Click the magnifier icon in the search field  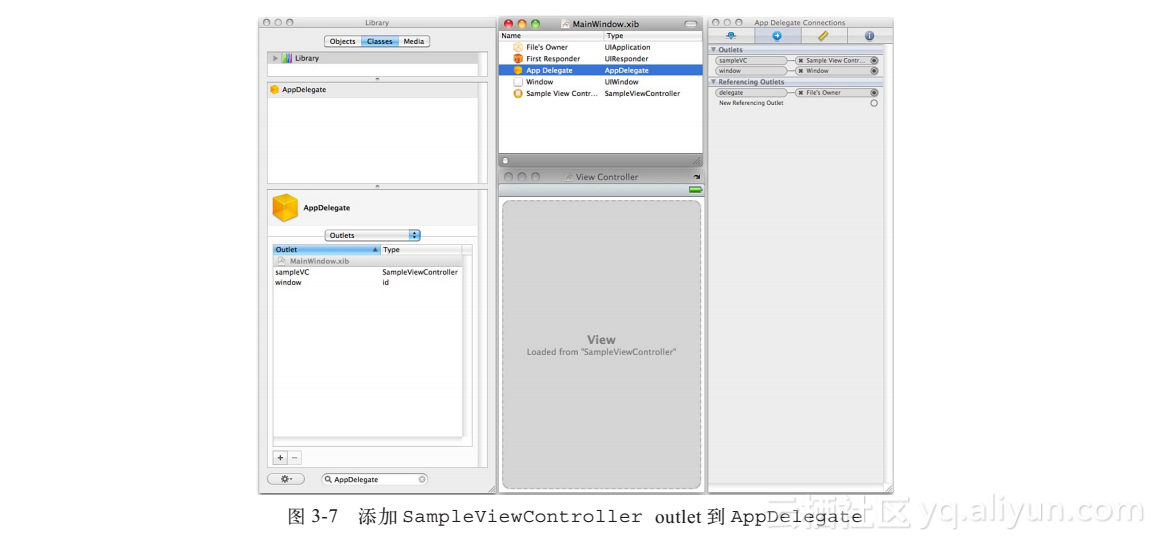pyautogui.click(x=329, y=479)
